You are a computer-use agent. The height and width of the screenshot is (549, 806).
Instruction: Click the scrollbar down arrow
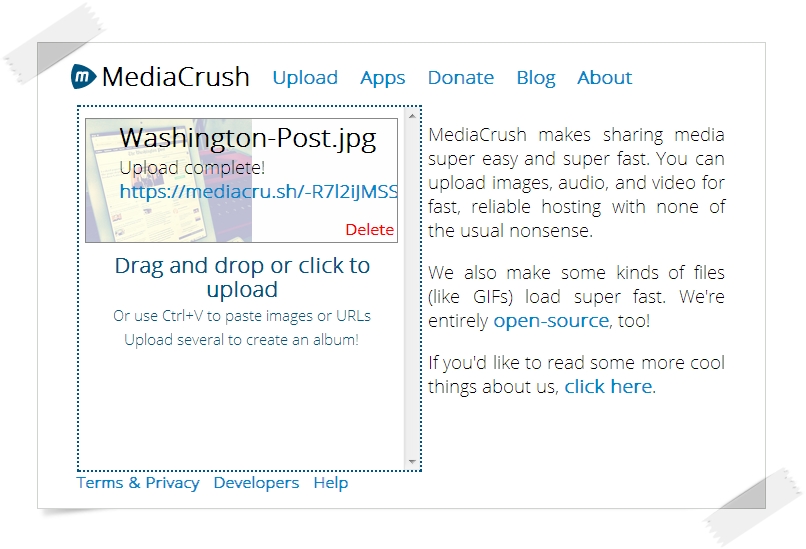click(412, 462)
